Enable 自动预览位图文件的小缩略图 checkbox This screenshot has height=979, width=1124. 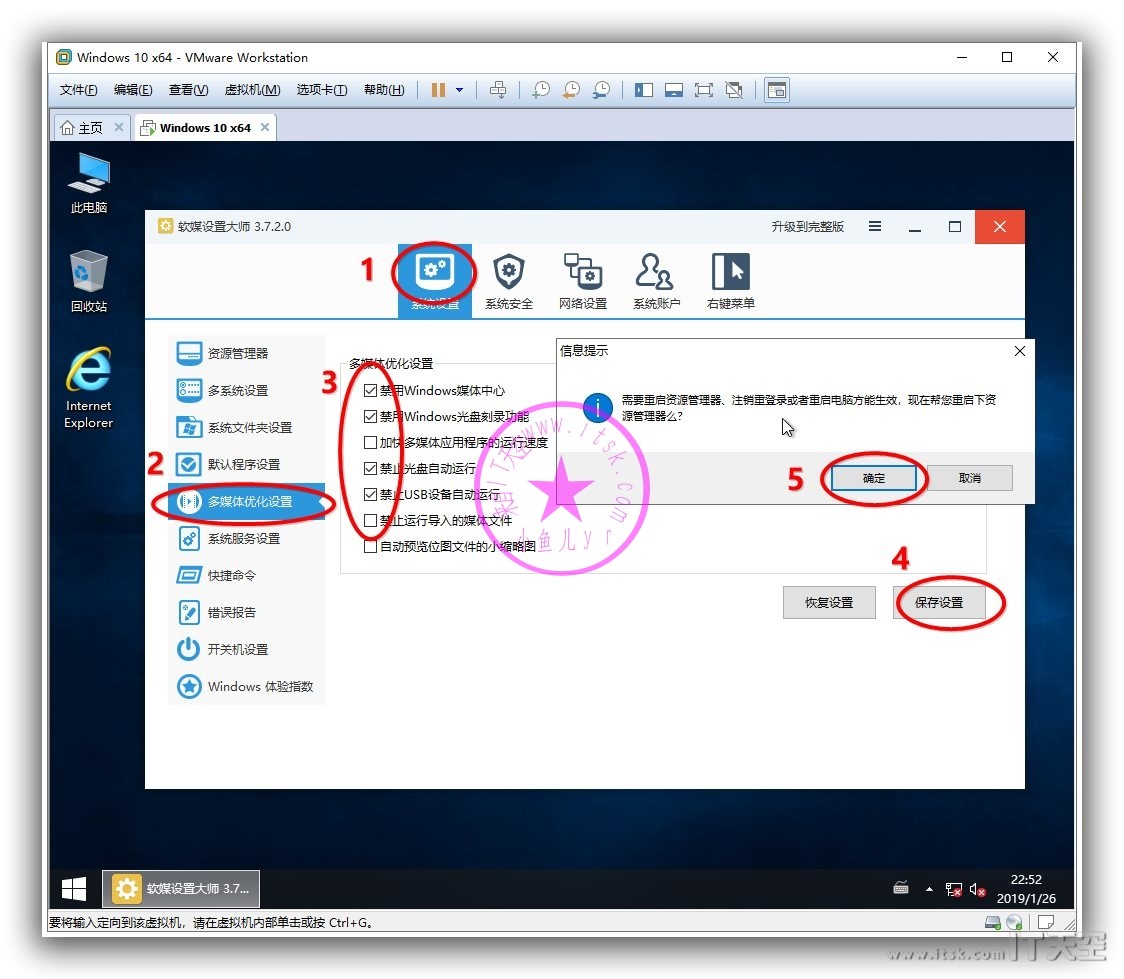[x=371, y=547]
